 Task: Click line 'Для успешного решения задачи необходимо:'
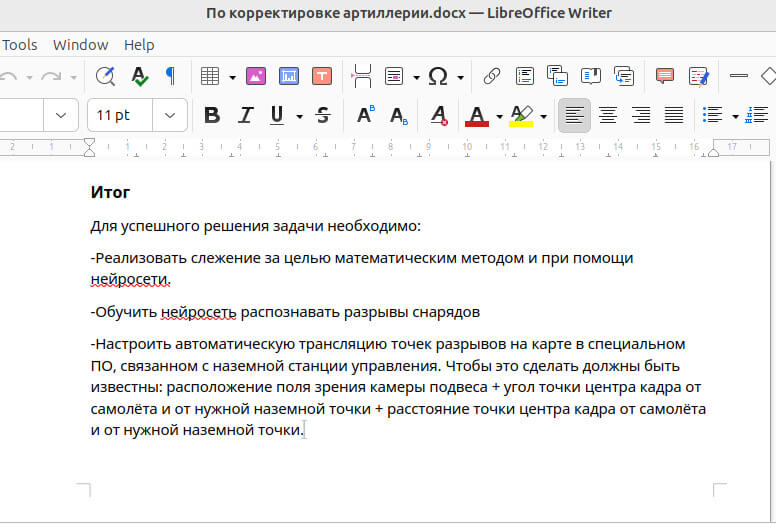pyautogui.click(x=255, y=227)
